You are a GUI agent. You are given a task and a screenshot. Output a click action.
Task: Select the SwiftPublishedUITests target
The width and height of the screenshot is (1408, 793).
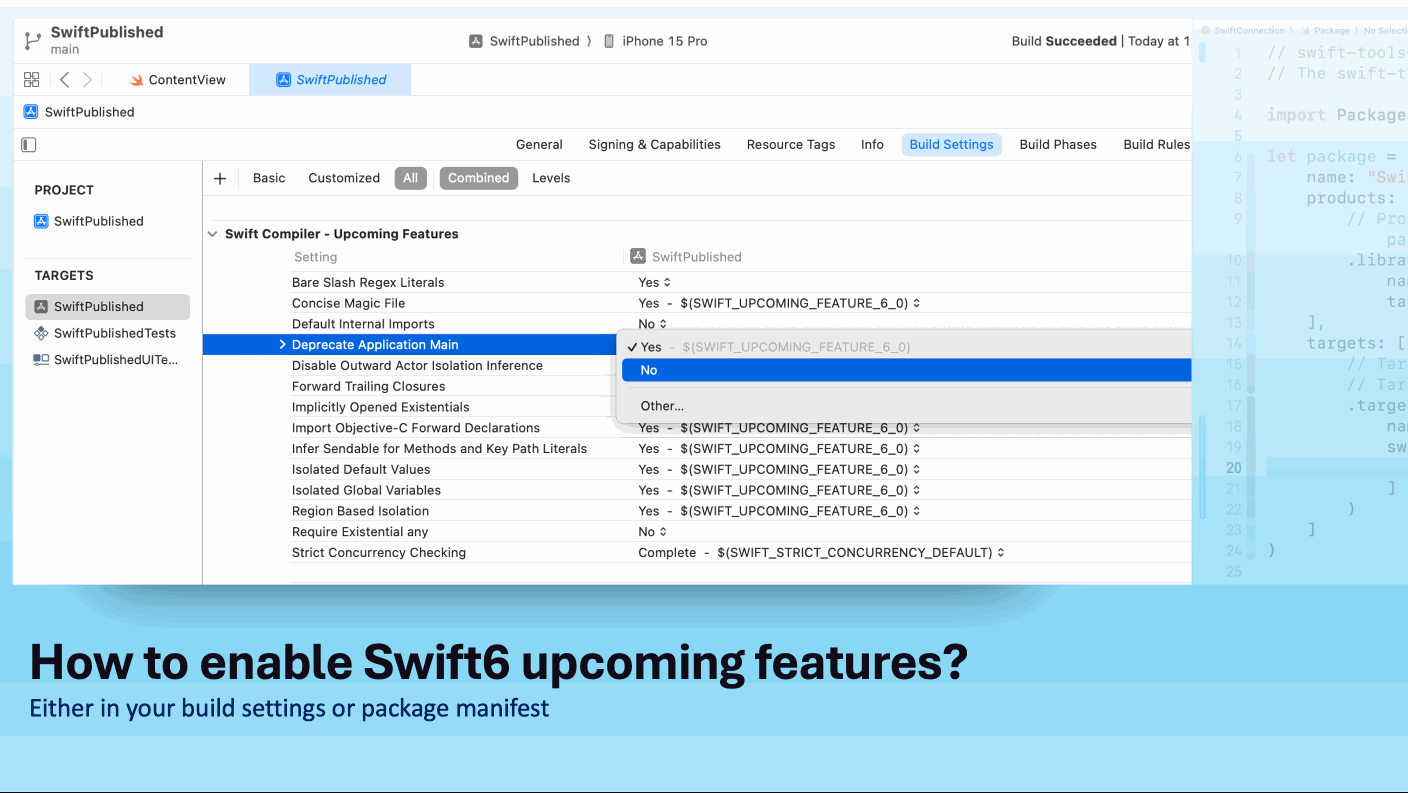point(107,360)
